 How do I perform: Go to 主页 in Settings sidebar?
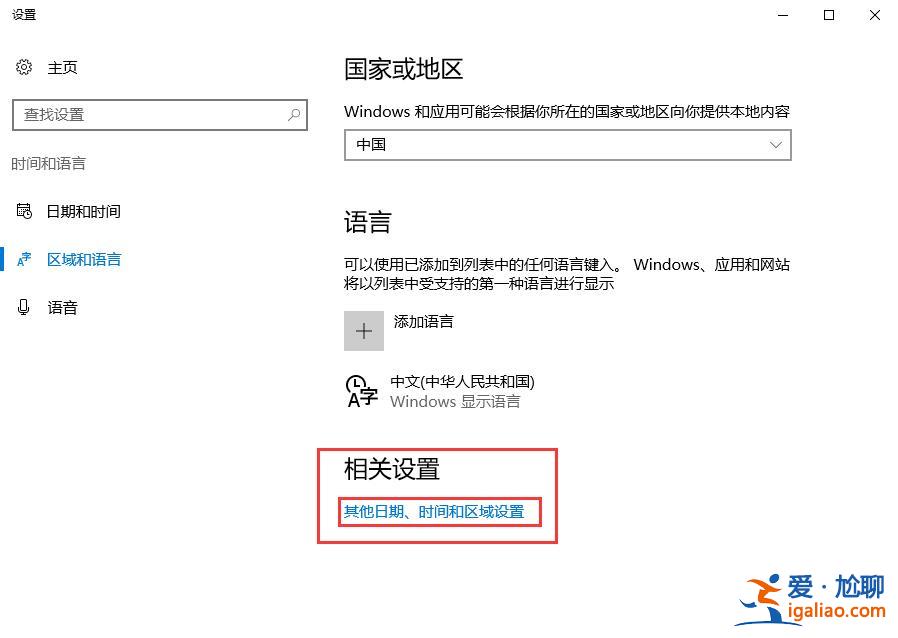click(62, 67)
